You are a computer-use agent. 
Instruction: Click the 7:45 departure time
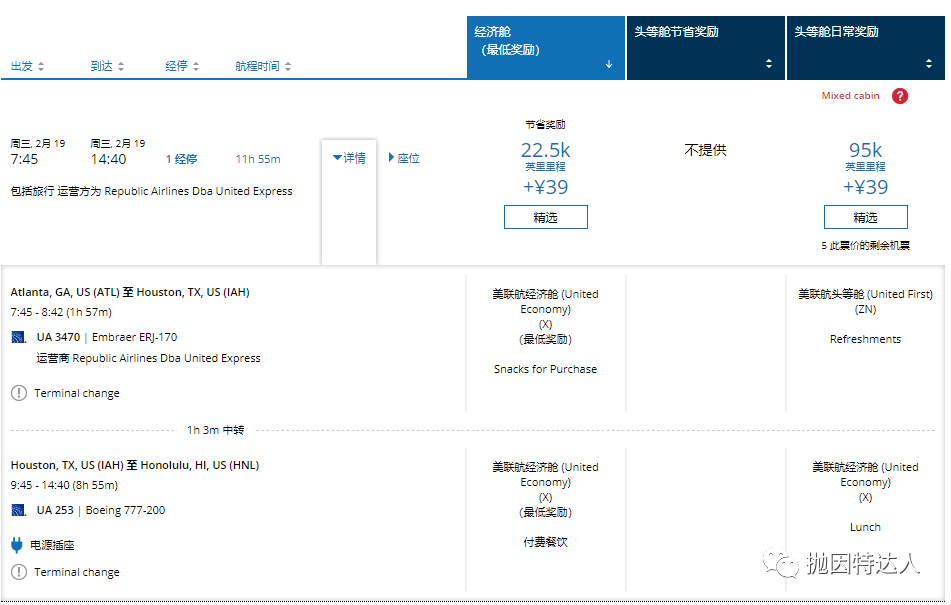point(24,159)
